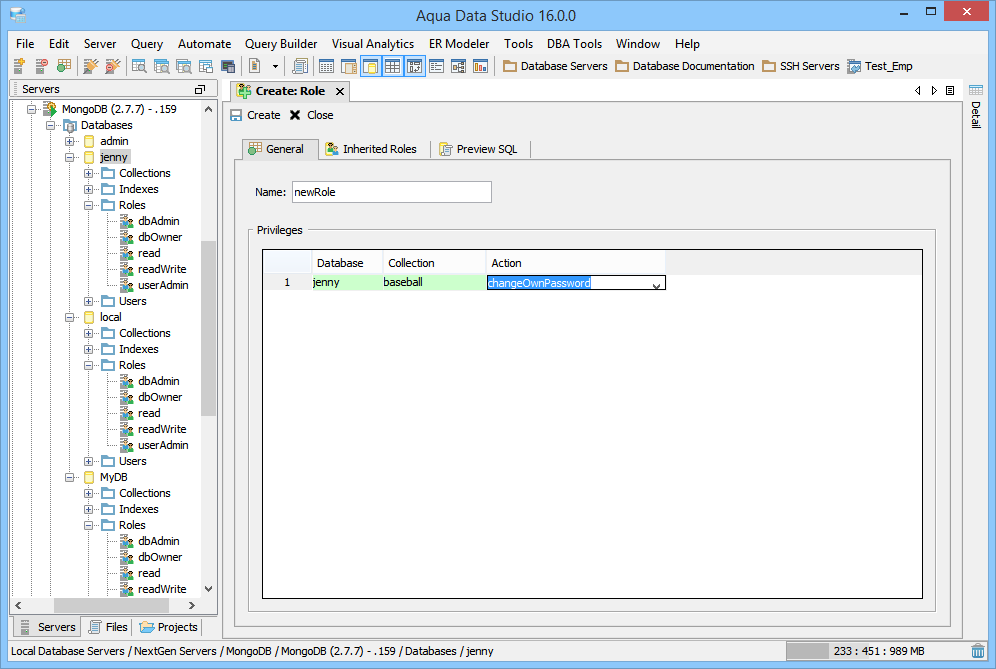The height and width of the screenshot is (669, 996).
Task: Click the table with side panel toolbar icon
Action: point(348,65)
